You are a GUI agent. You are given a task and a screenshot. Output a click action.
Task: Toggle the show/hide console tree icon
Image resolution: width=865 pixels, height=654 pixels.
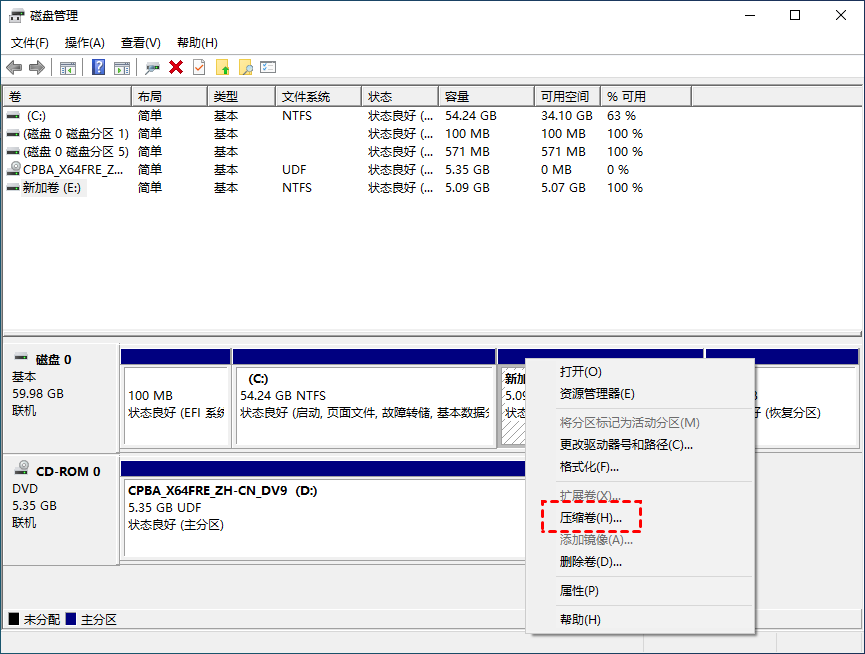(68, 68)
